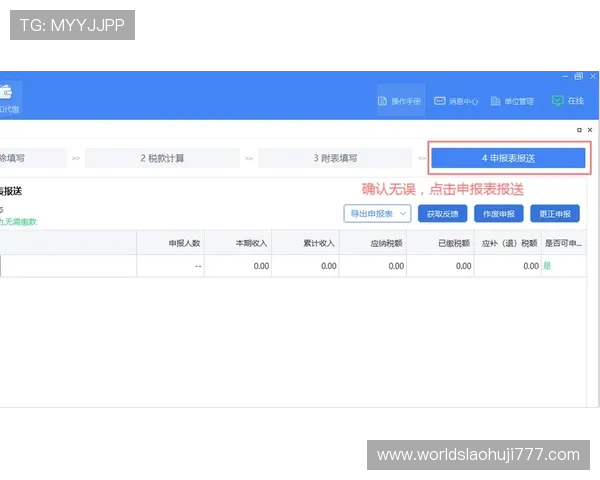The width and height of the screenshot is (600, 480).
Task: Click the 累计收入 column header
Action: point(305,243)
